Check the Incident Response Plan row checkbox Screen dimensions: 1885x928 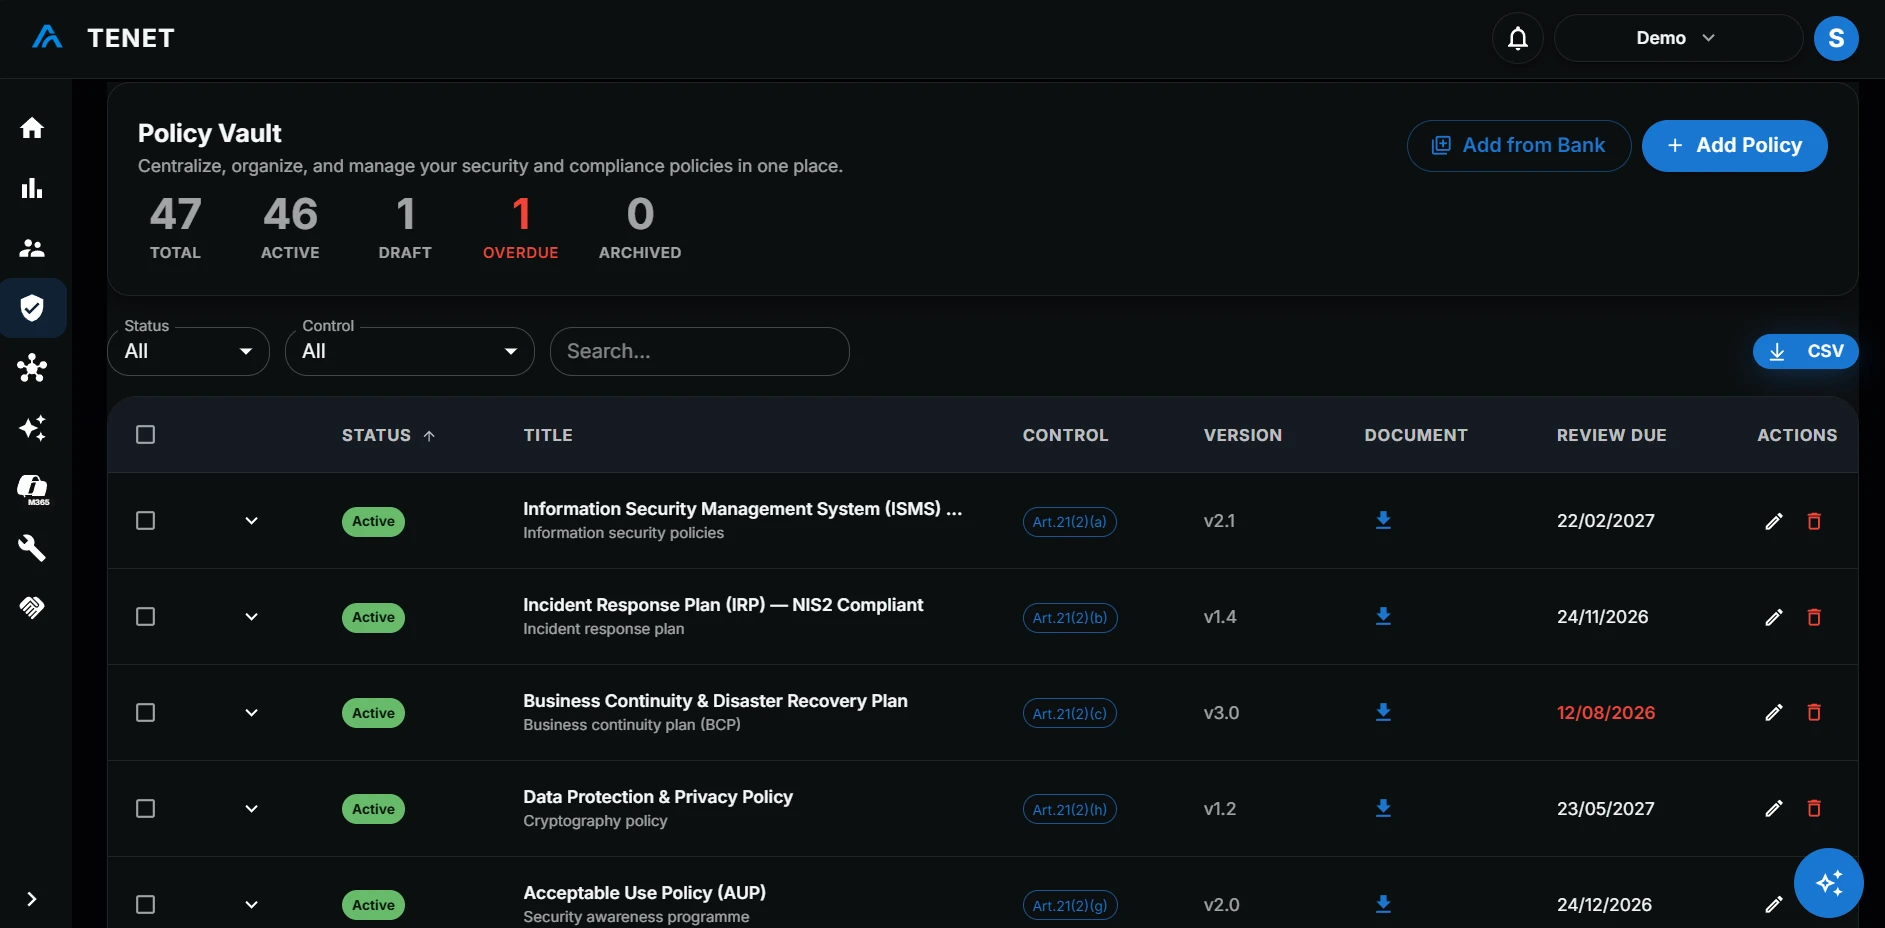coord(146,616)
